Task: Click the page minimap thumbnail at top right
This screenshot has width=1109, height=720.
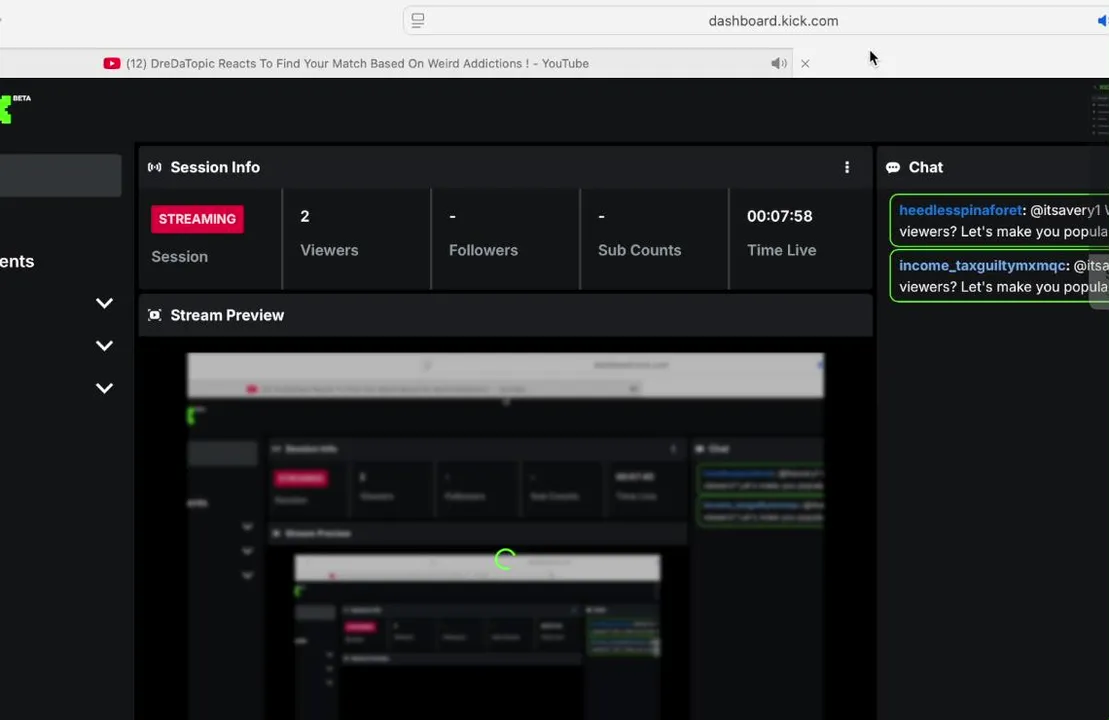Action: [1100, 110]
